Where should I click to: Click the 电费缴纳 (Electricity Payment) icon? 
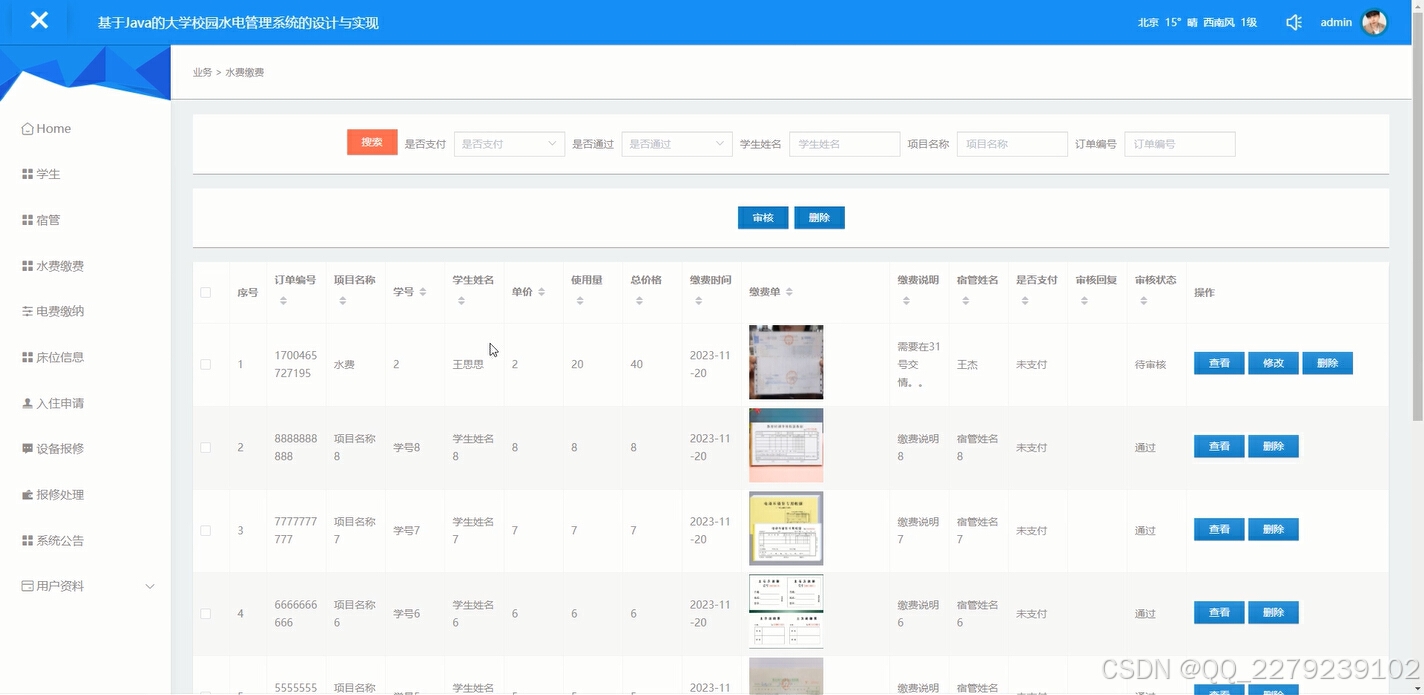(27, 311)
